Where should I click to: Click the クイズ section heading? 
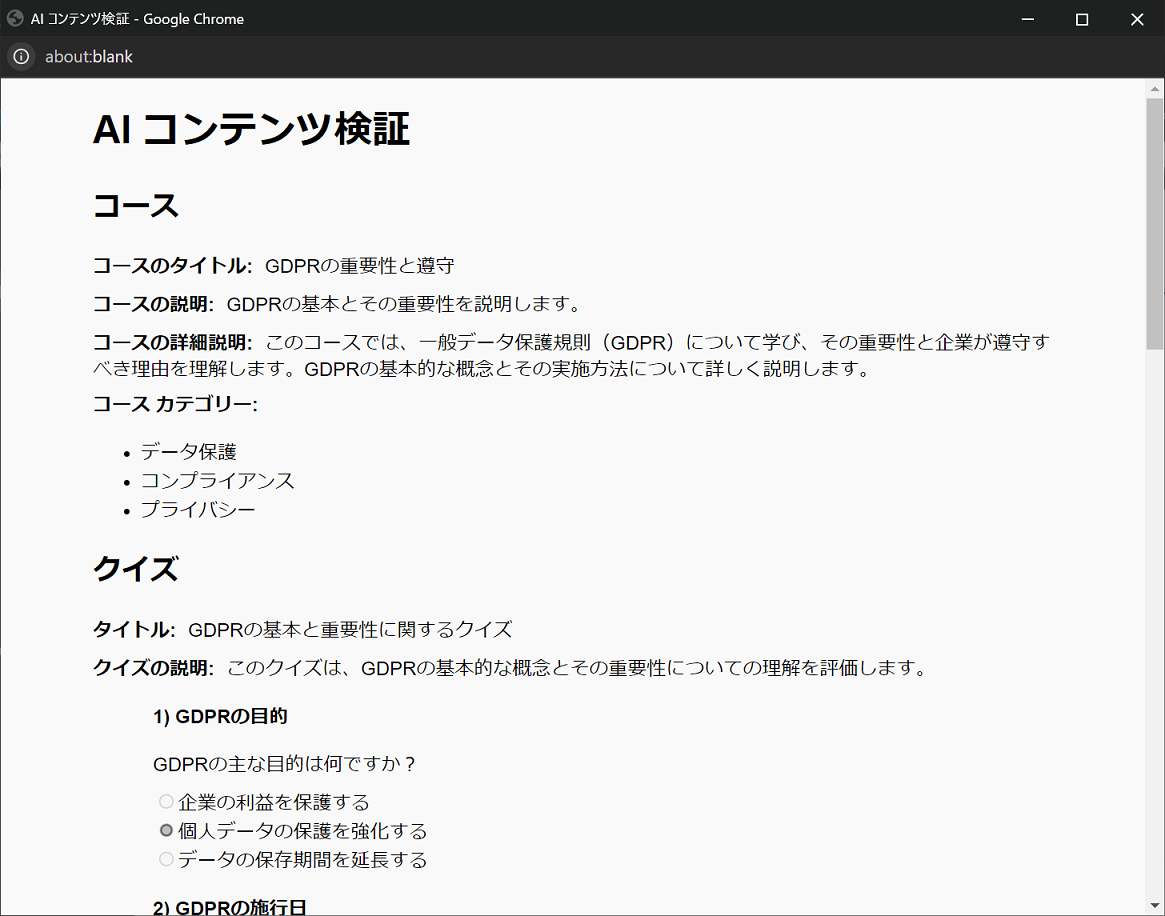(136, 569)
